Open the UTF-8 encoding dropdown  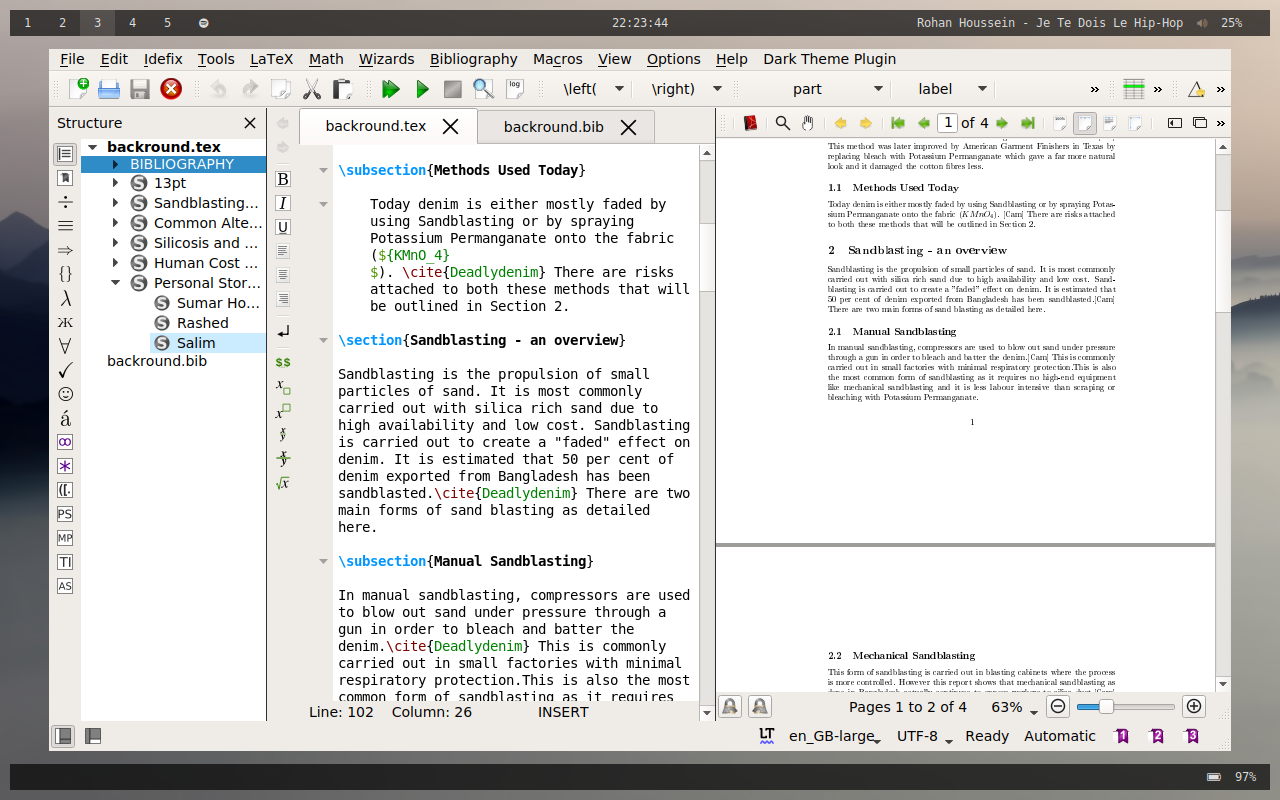pos(925,736)
